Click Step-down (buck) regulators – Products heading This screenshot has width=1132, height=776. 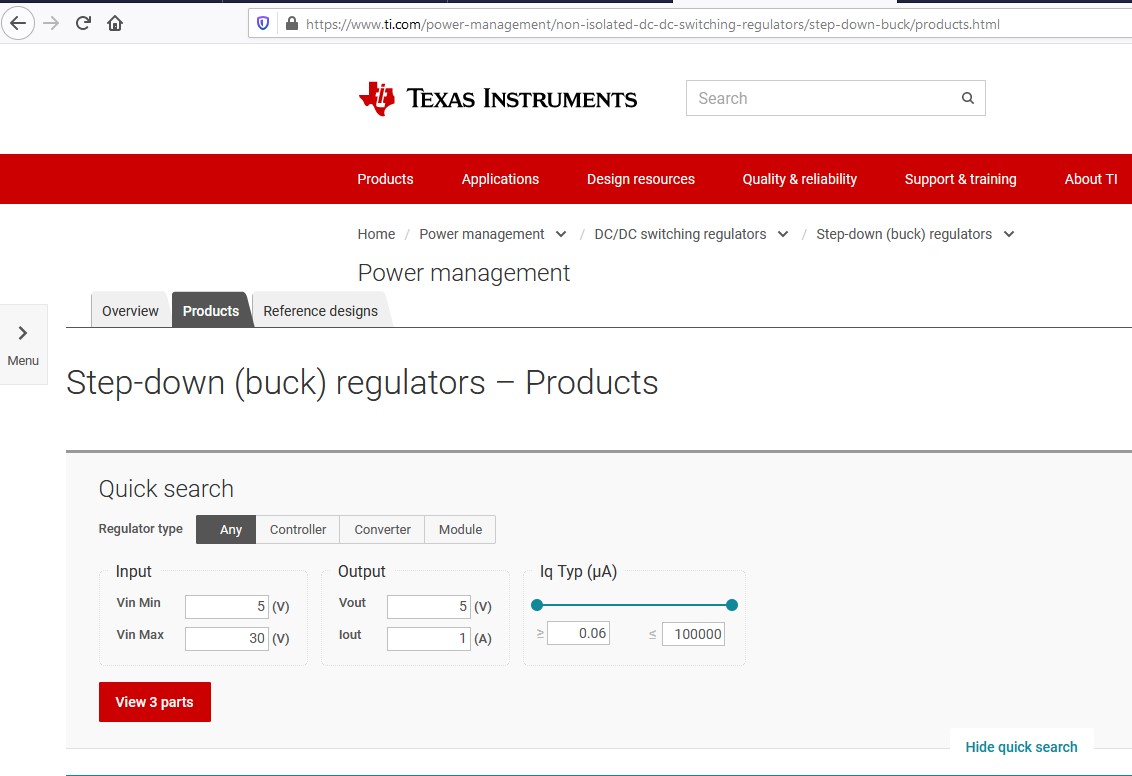pos(362,383)
